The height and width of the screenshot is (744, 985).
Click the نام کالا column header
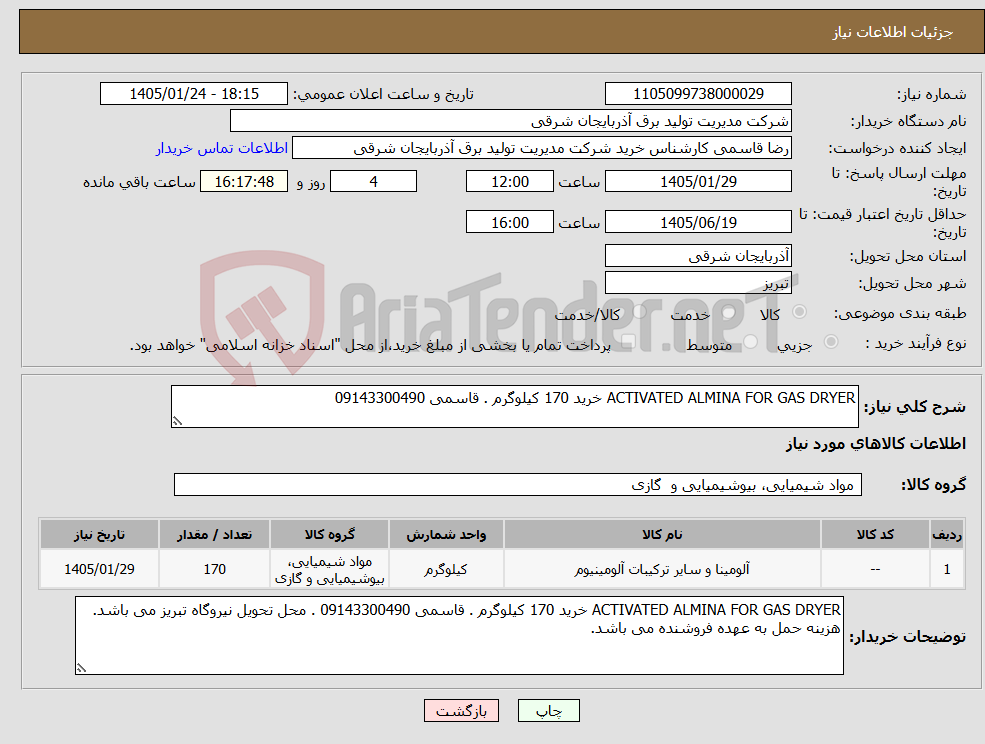point(662,534)
